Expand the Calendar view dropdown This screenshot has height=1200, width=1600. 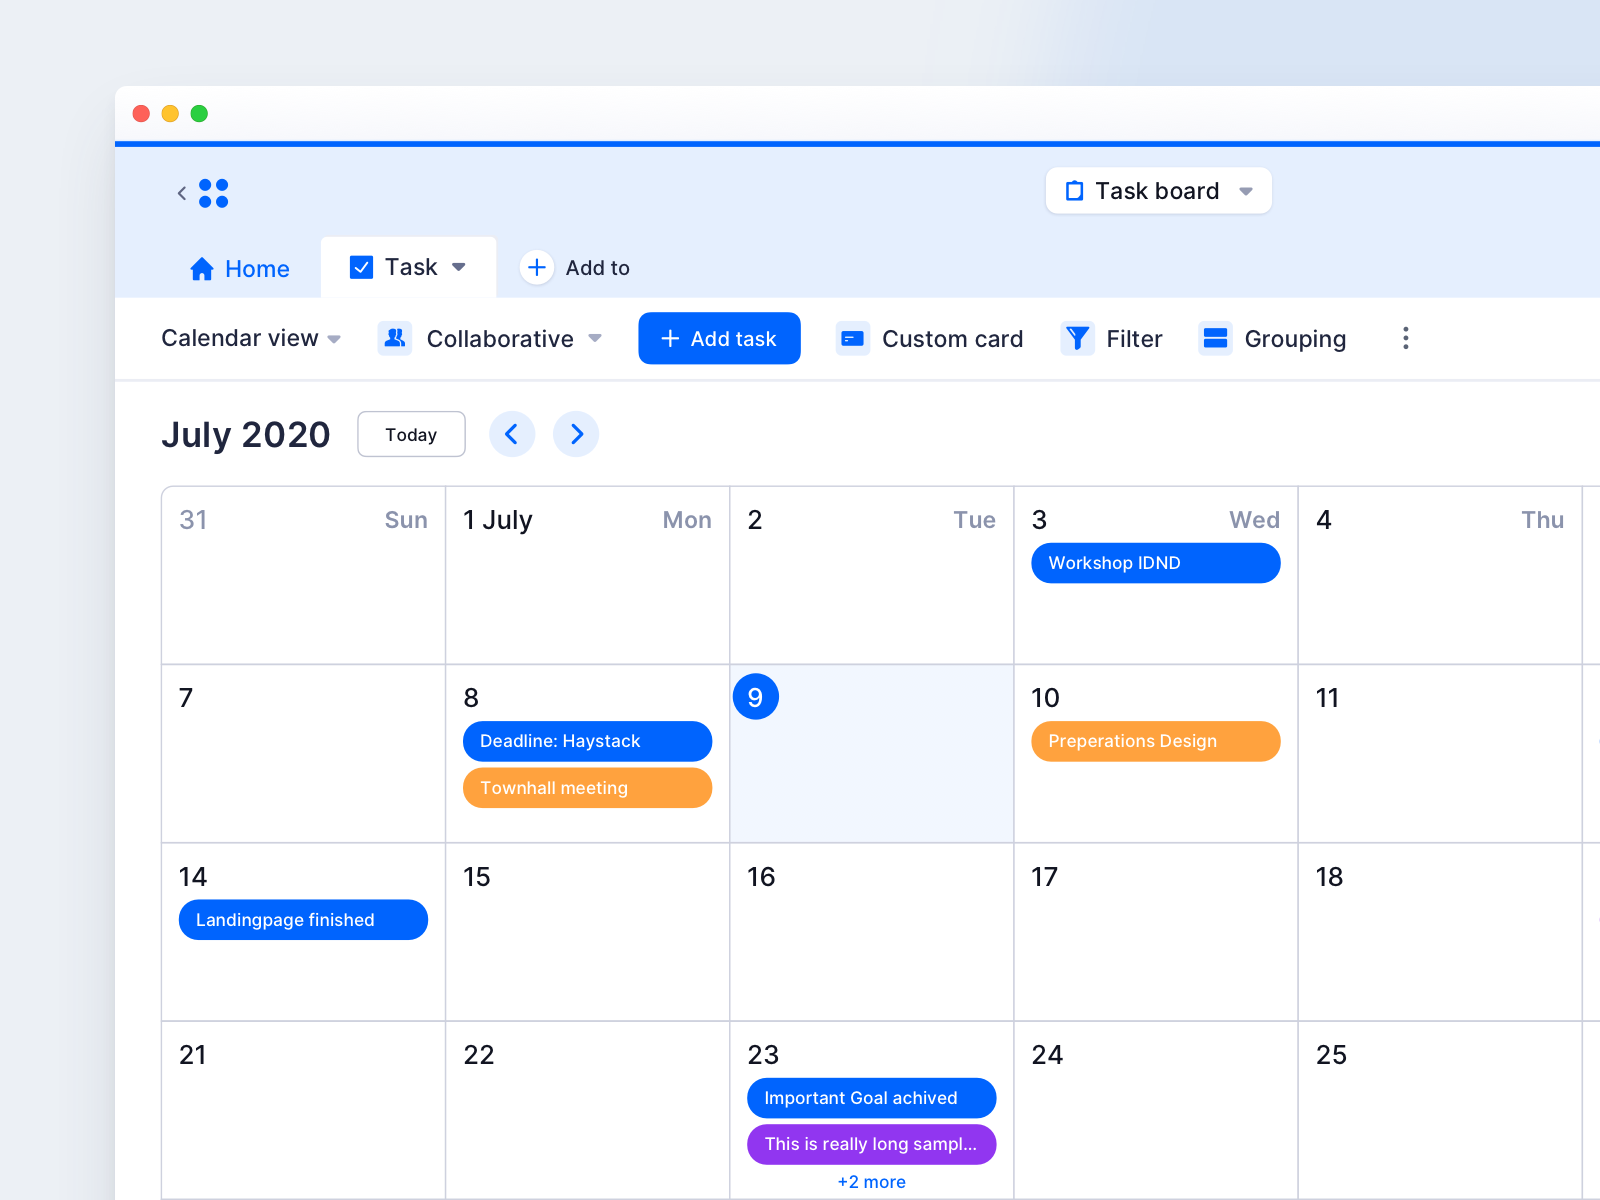coord(250,338)
